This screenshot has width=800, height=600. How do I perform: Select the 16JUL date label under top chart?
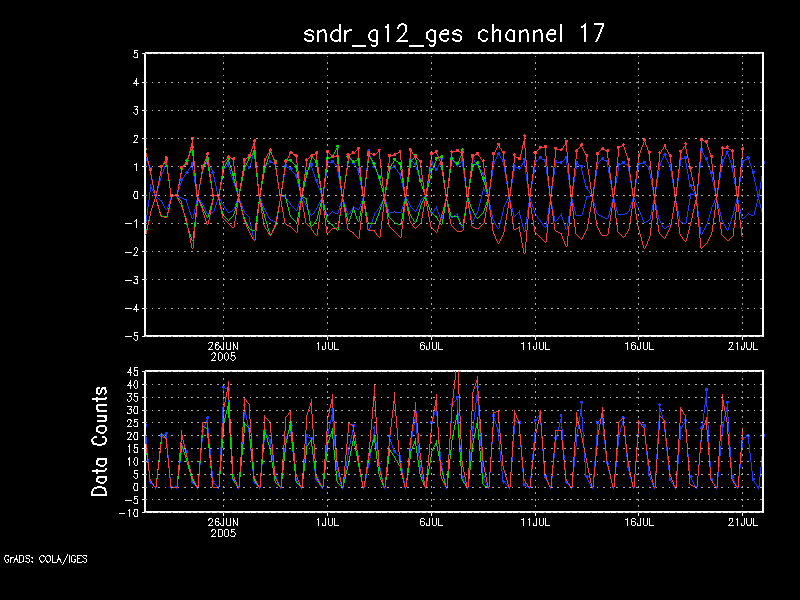(639, 345)
